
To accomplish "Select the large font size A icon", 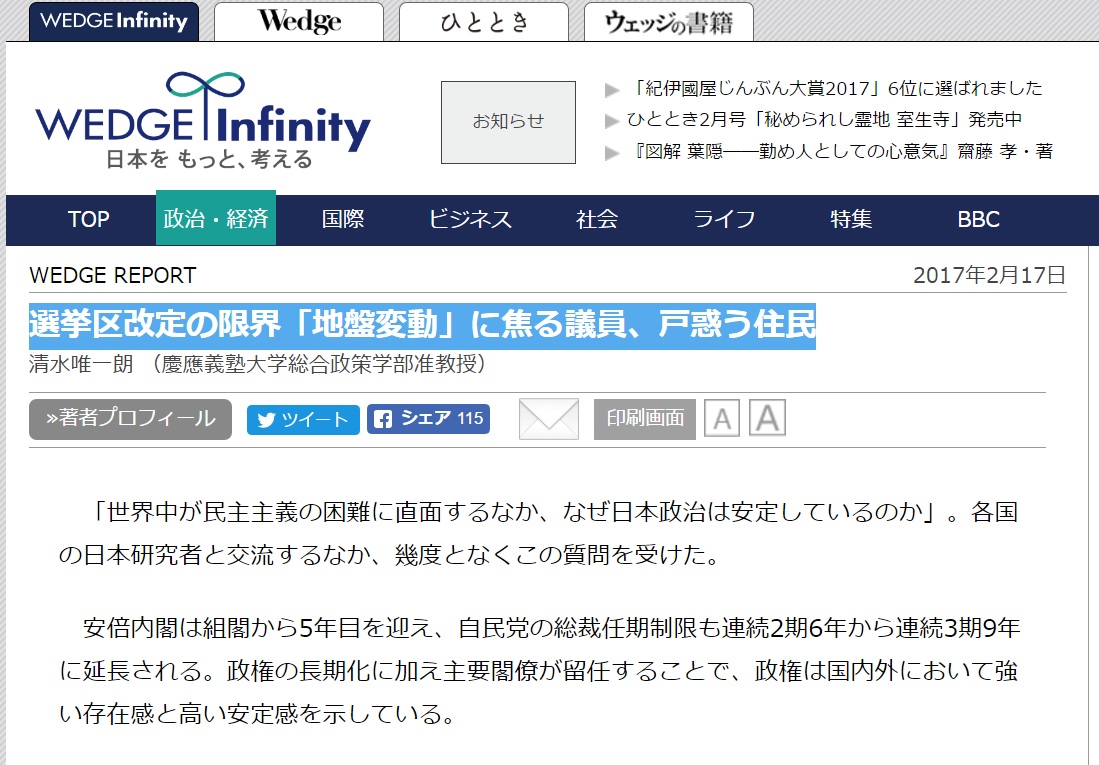I will [x=767, y=418].
